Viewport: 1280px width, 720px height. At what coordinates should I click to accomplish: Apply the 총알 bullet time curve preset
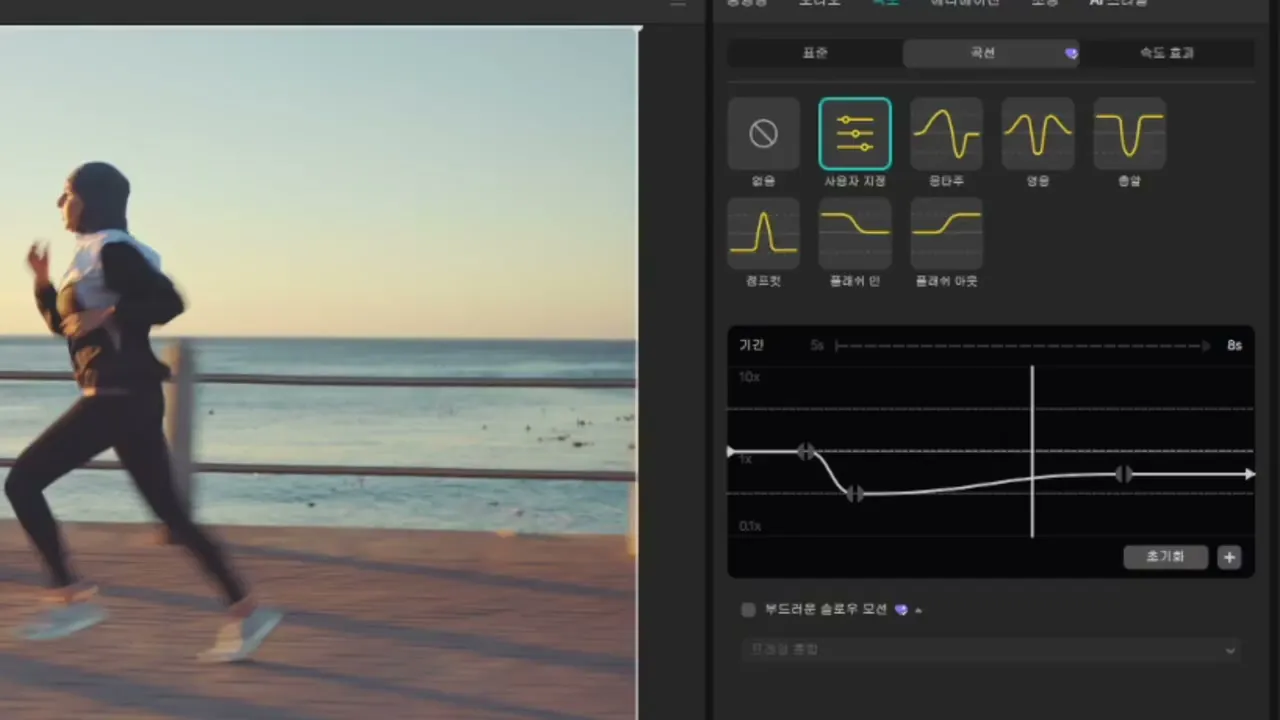click(x=1129, y=134)
